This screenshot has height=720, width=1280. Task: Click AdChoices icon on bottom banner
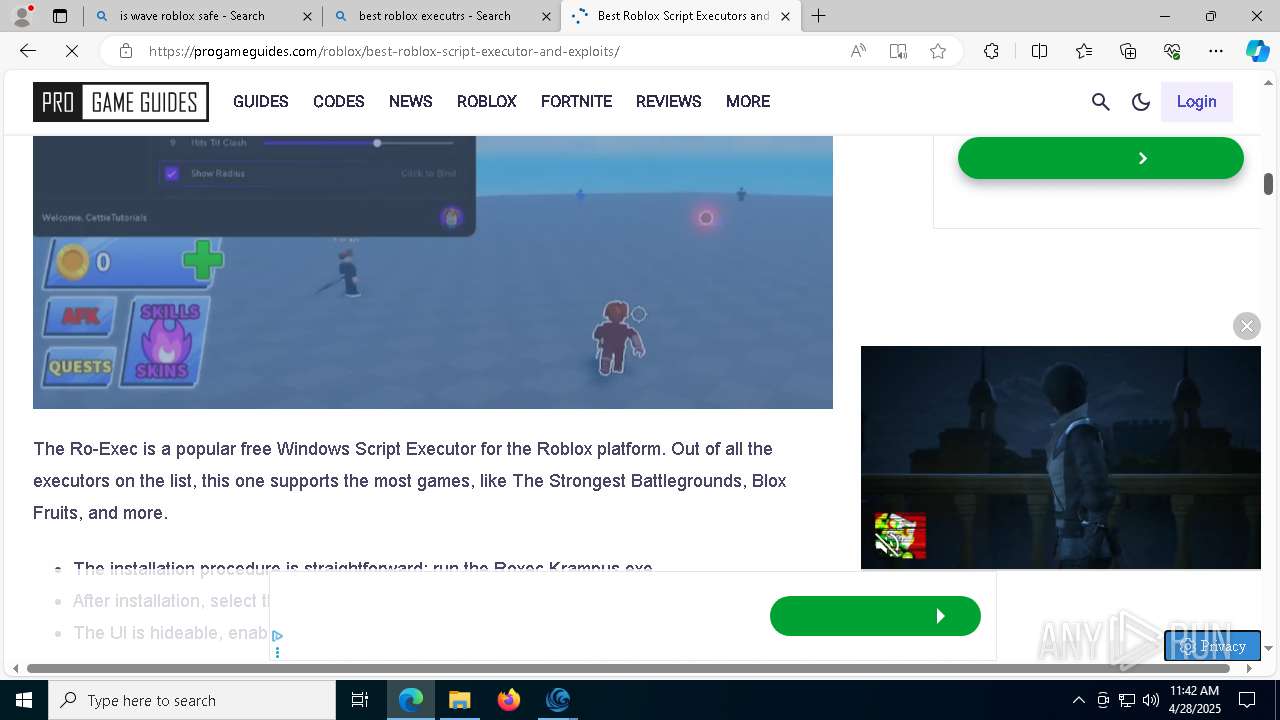(277, 636)
